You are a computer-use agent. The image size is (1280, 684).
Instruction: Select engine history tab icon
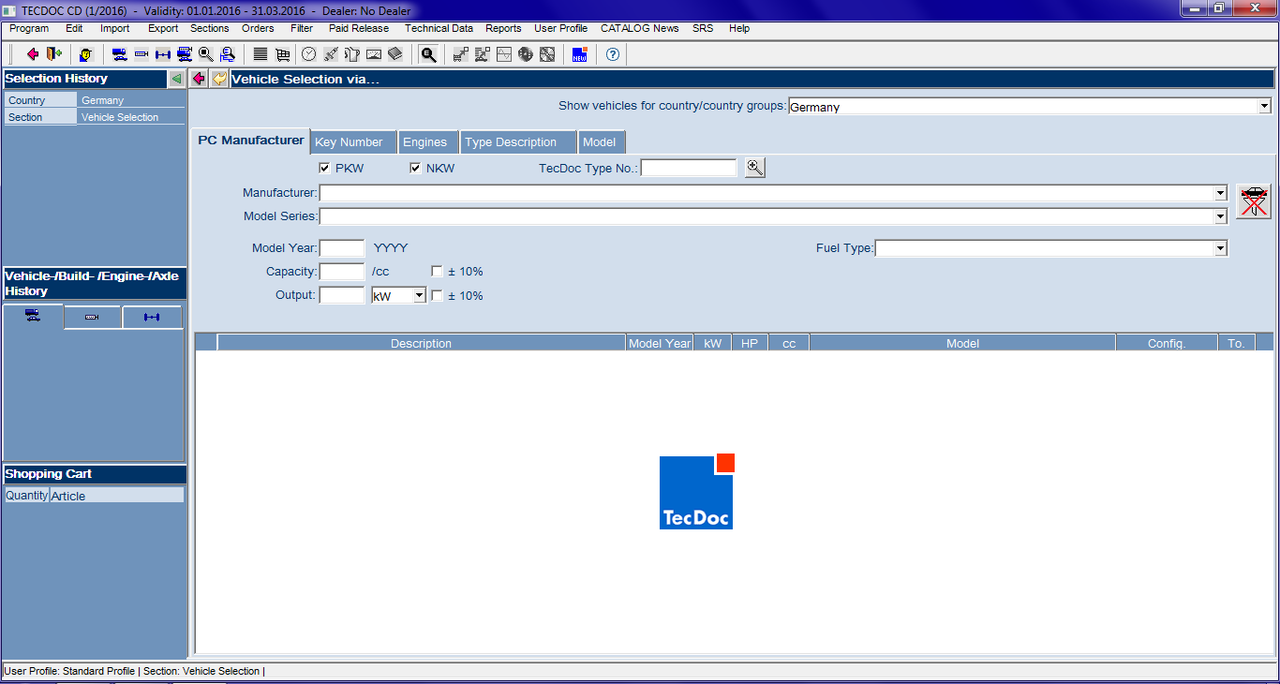(92, 317)
